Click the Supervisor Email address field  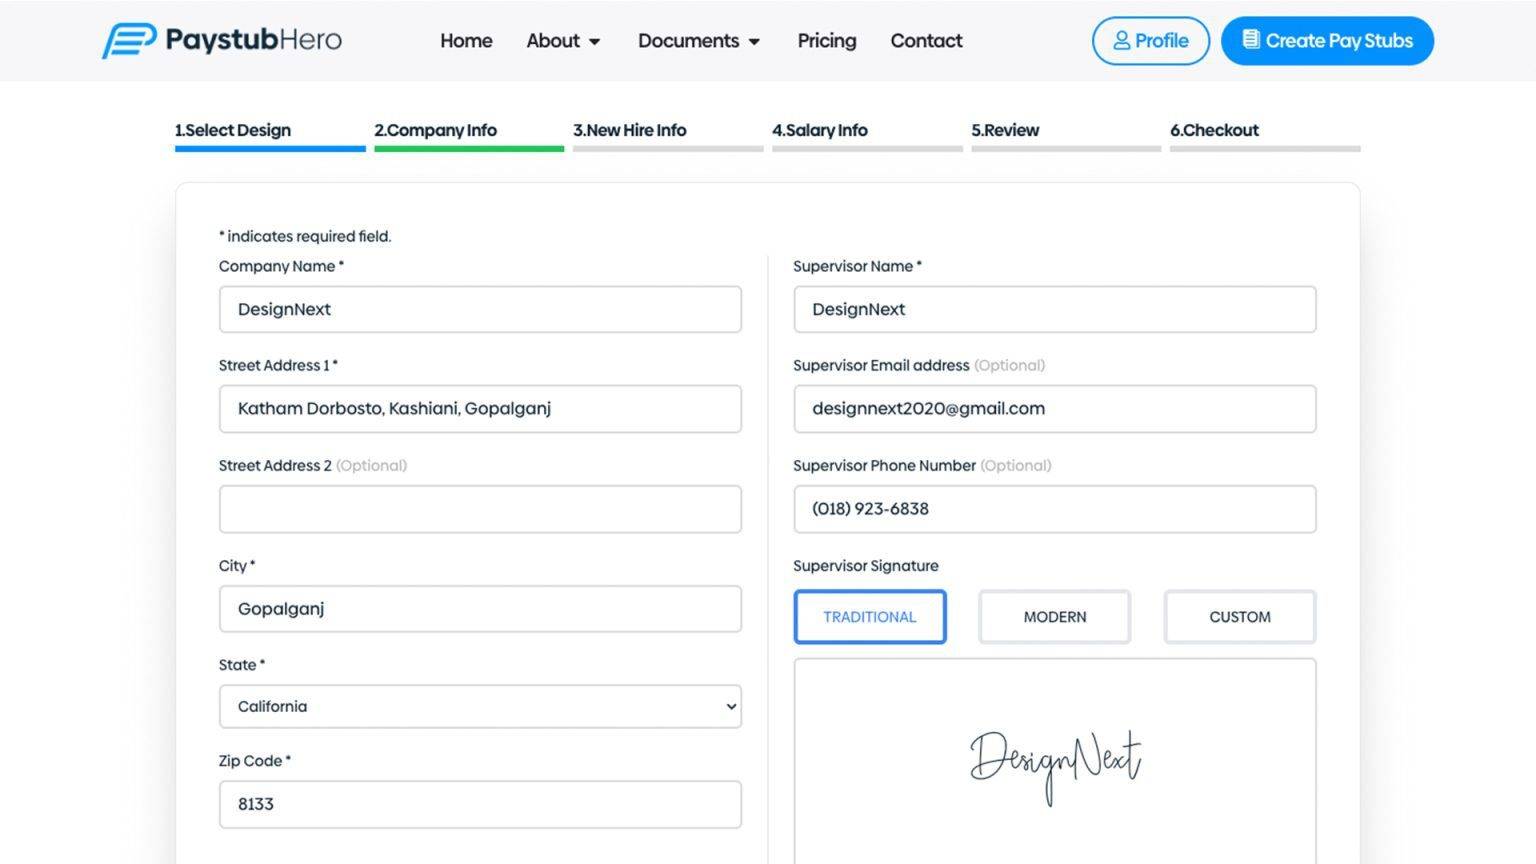coord(1054,409)
